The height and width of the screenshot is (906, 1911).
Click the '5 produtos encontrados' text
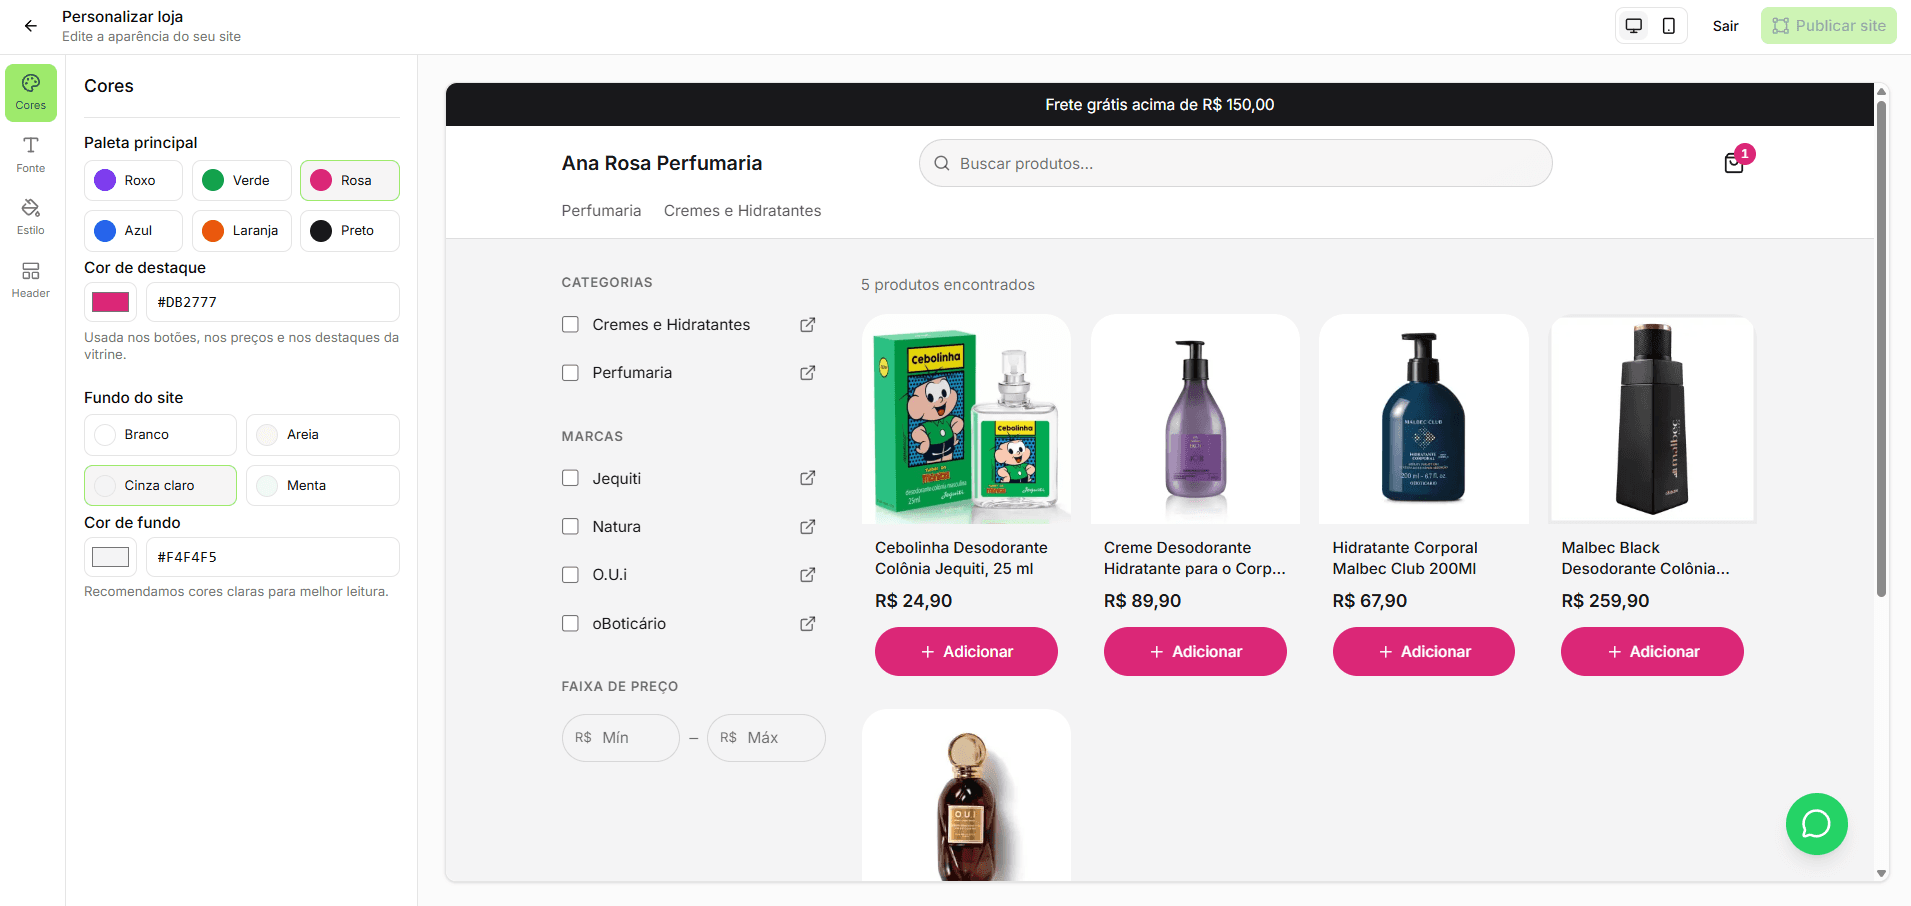coord(948,285)
